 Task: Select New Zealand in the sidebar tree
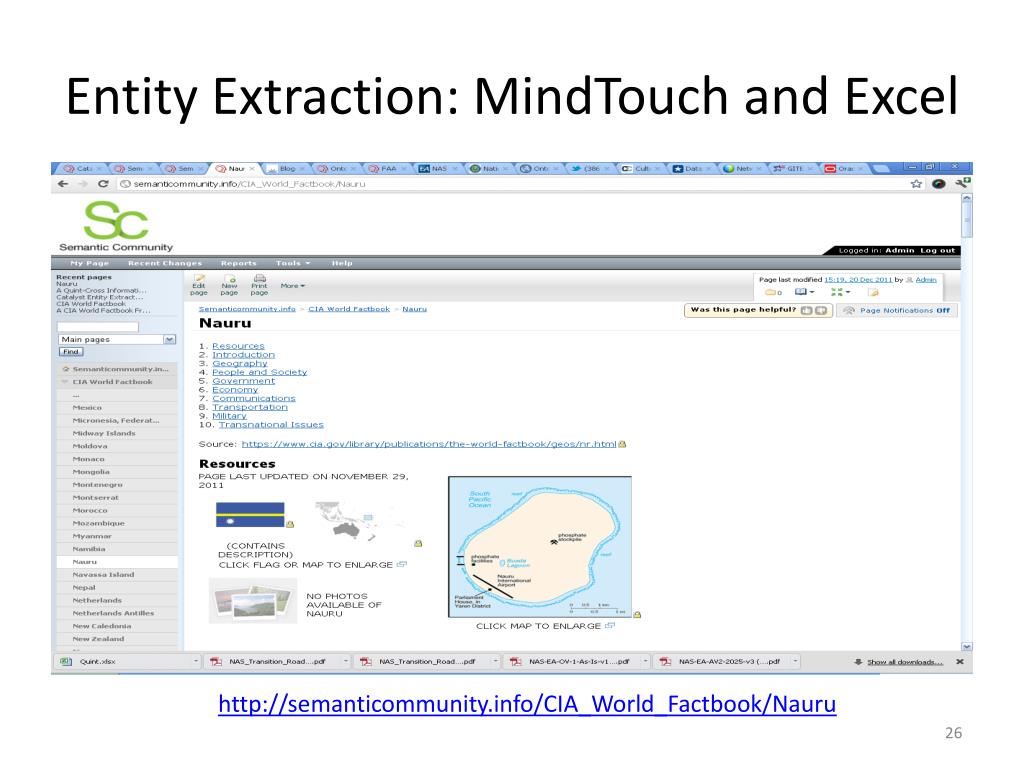point(98,639)
